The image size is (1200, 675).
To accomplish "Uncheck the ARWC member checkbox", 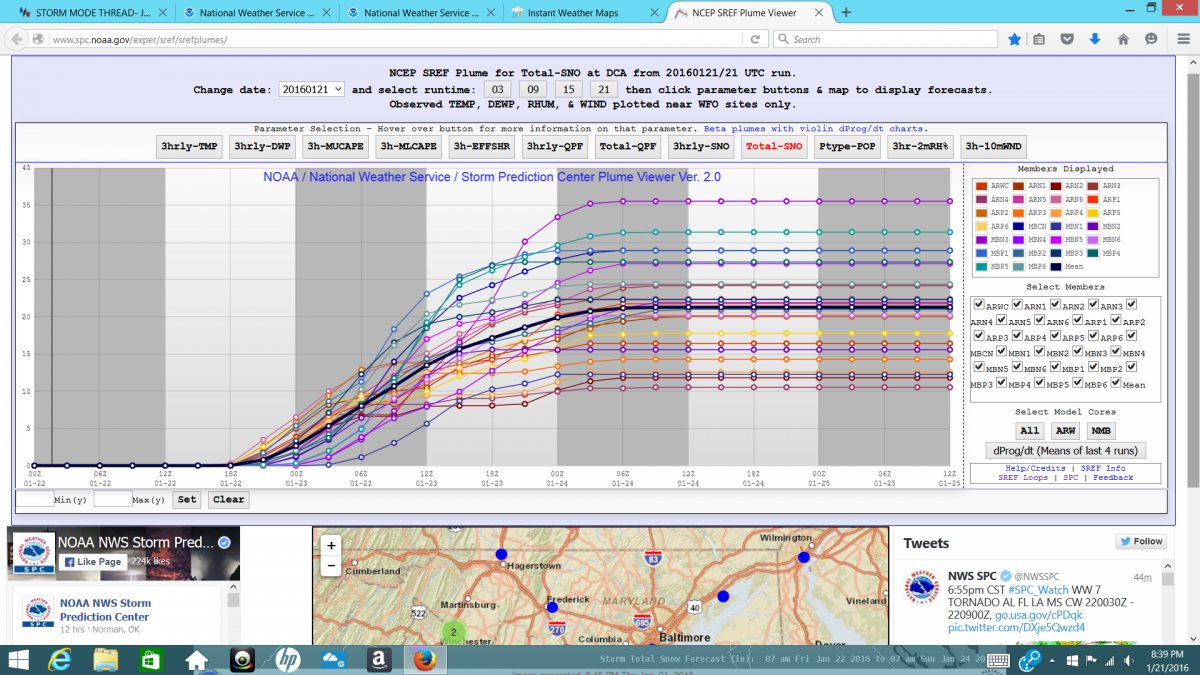I will pyautogui.click(x=979, y=304).
